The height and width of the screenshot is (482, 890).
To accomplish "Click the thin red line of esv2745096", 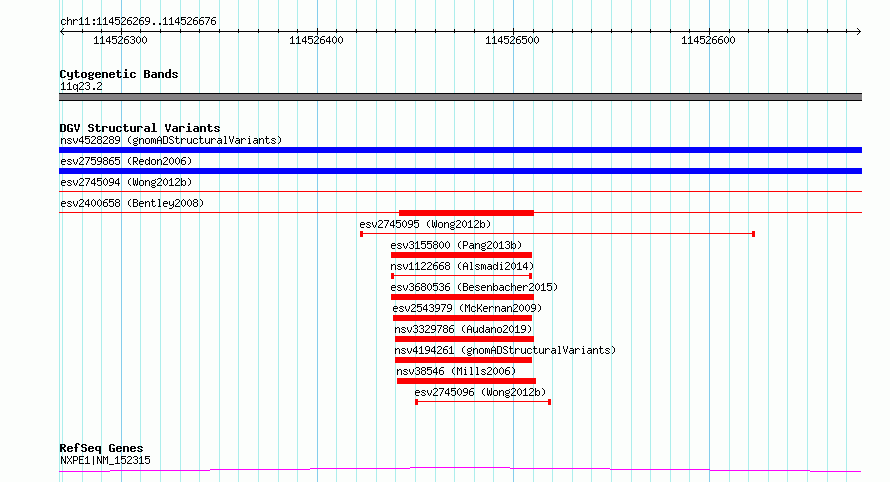I will [483, 402].
